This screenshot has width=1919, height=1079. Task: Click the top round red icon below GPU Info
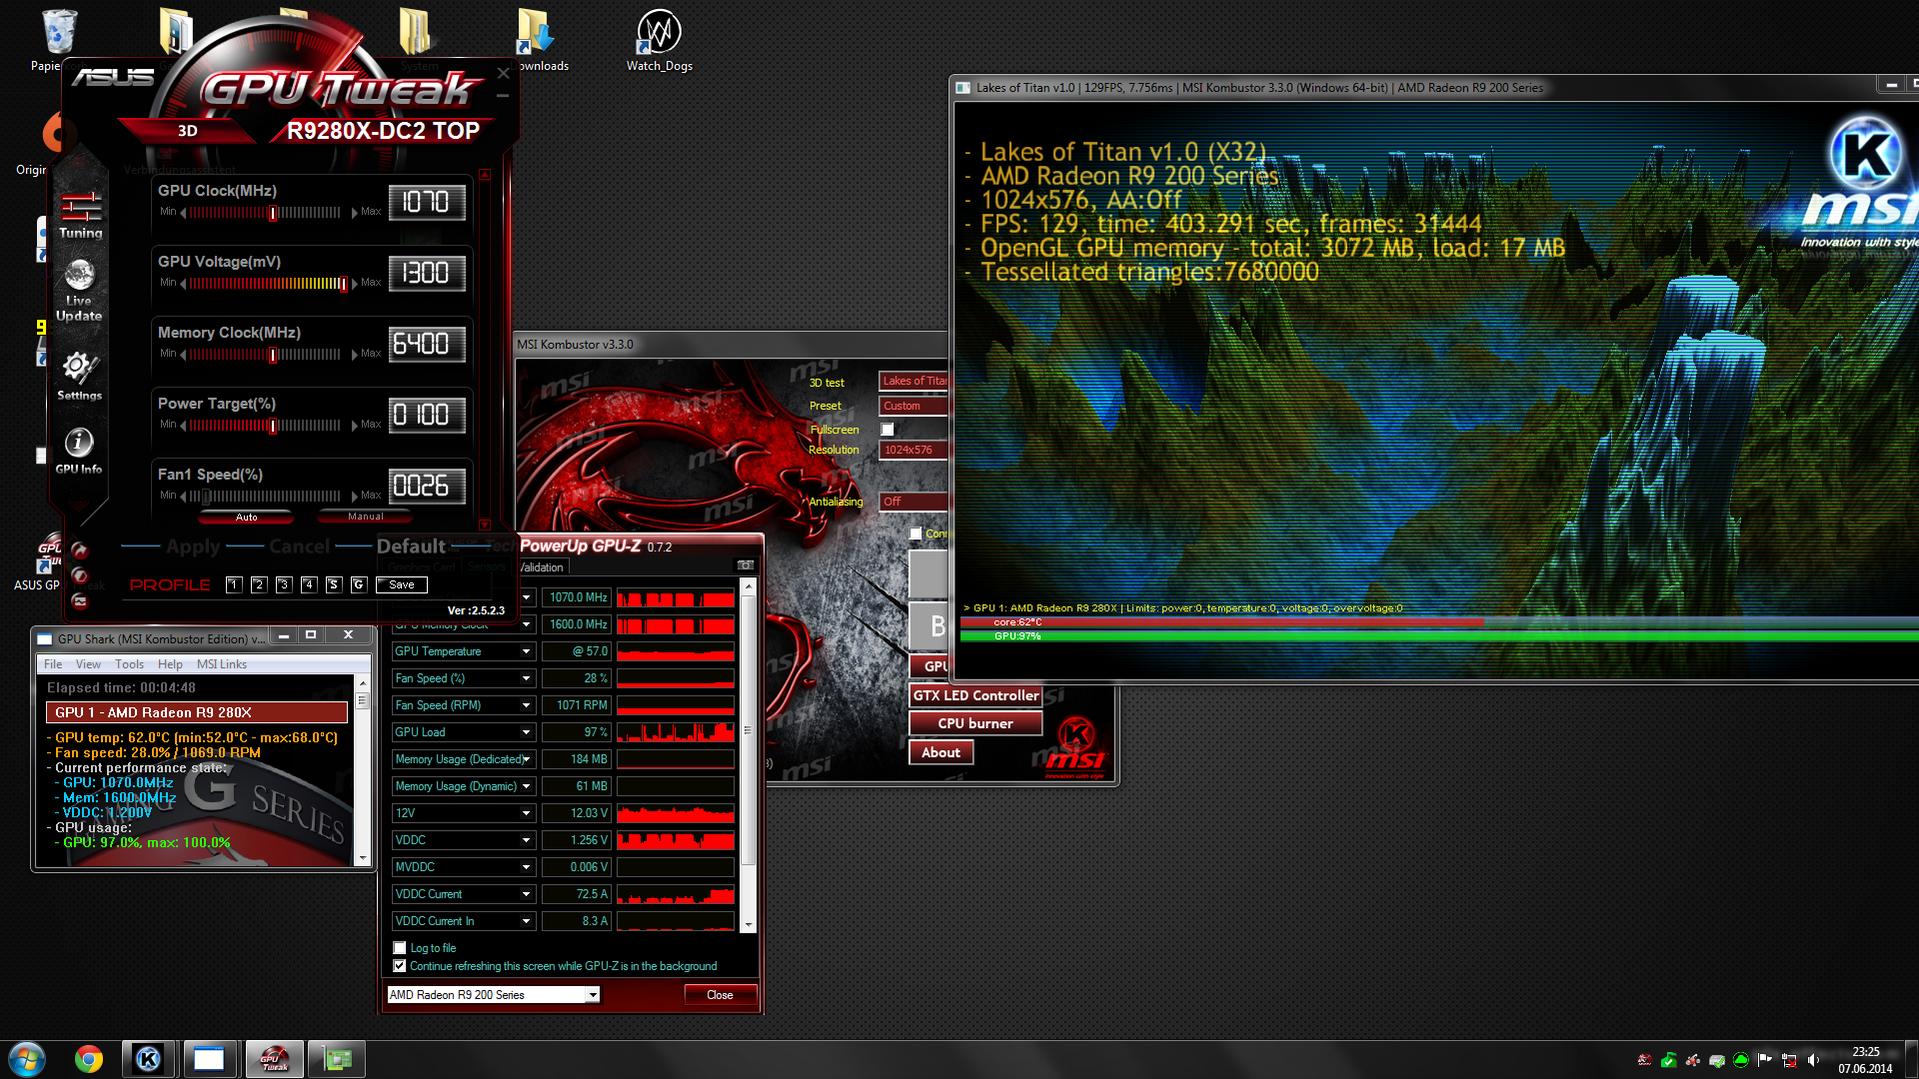[x=80, y=550]
